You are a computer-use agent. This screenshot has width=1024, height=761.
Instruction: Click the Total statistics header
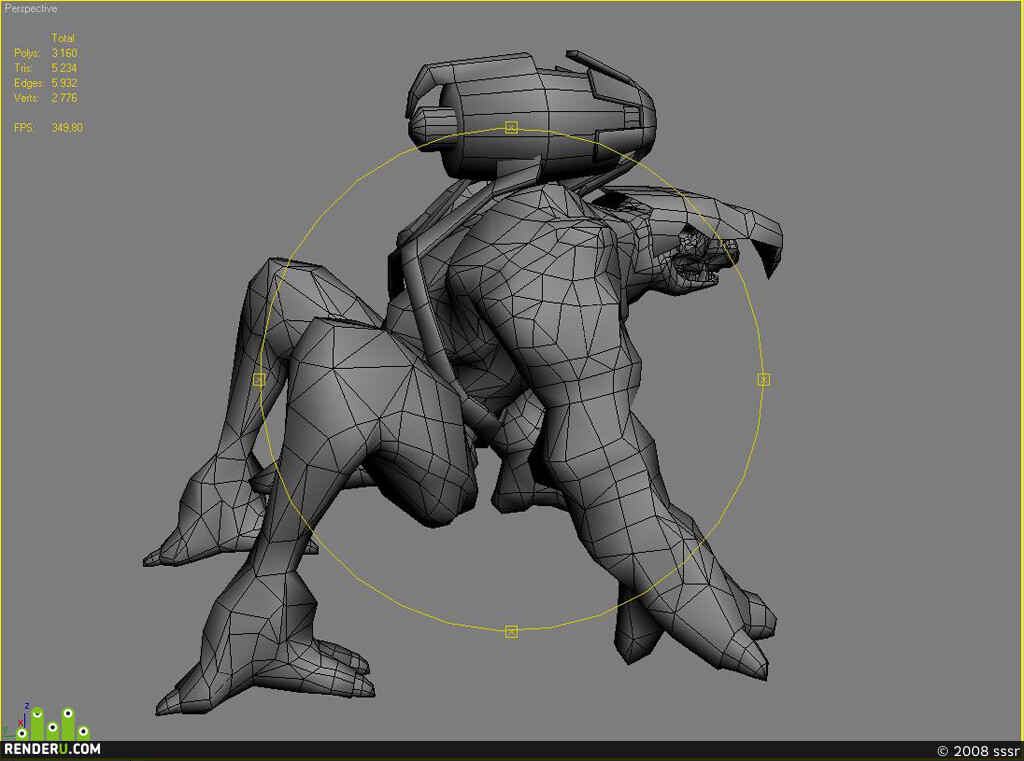63,38
